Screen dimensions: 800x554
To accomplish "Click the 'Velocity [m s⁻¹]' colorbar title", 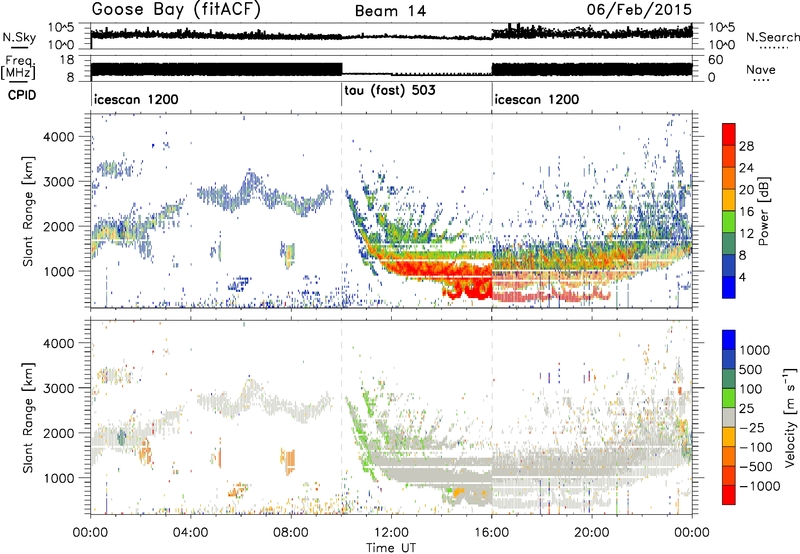I will (790, 417).
